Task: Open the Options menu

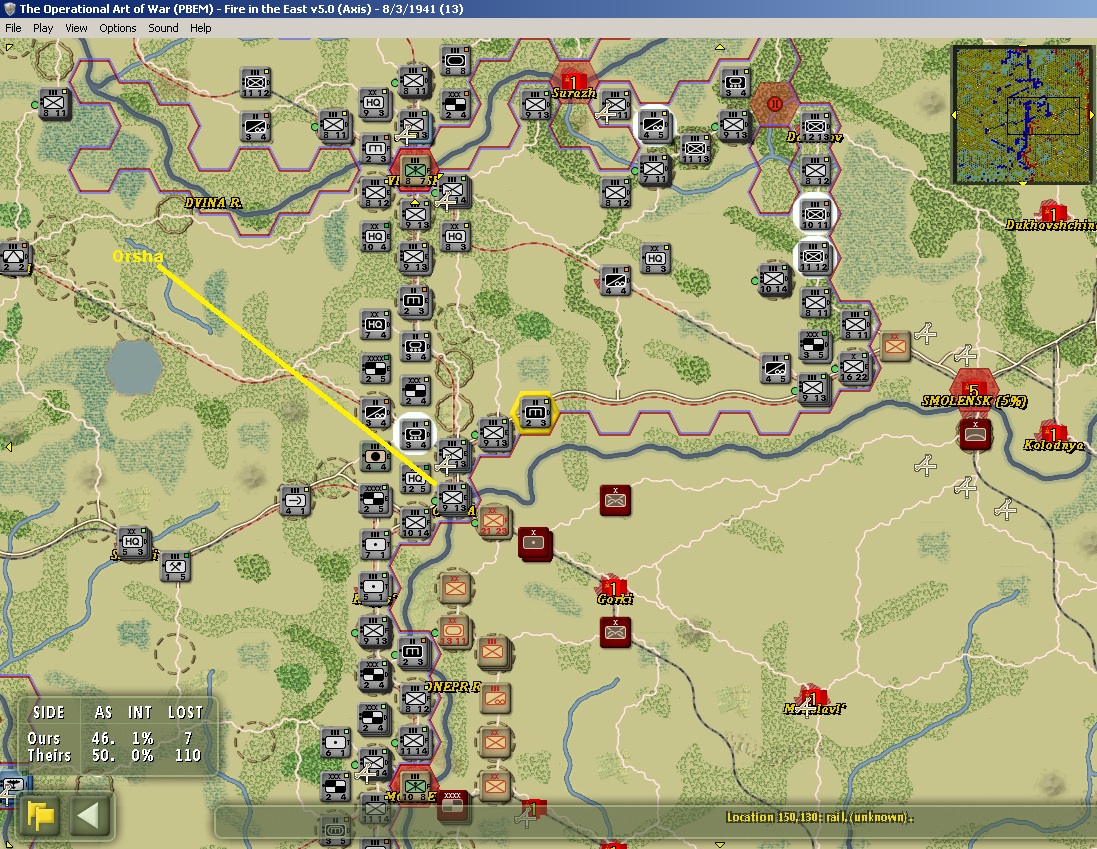Action: point(118,28)
